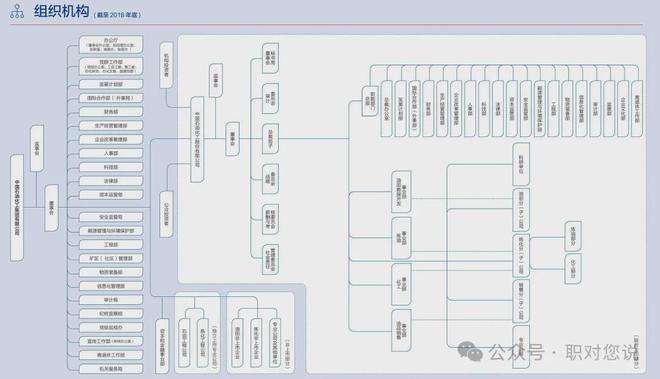Select the 科技部 box in left column
This screenshot has height=379, width=660.
pos(111,167)
